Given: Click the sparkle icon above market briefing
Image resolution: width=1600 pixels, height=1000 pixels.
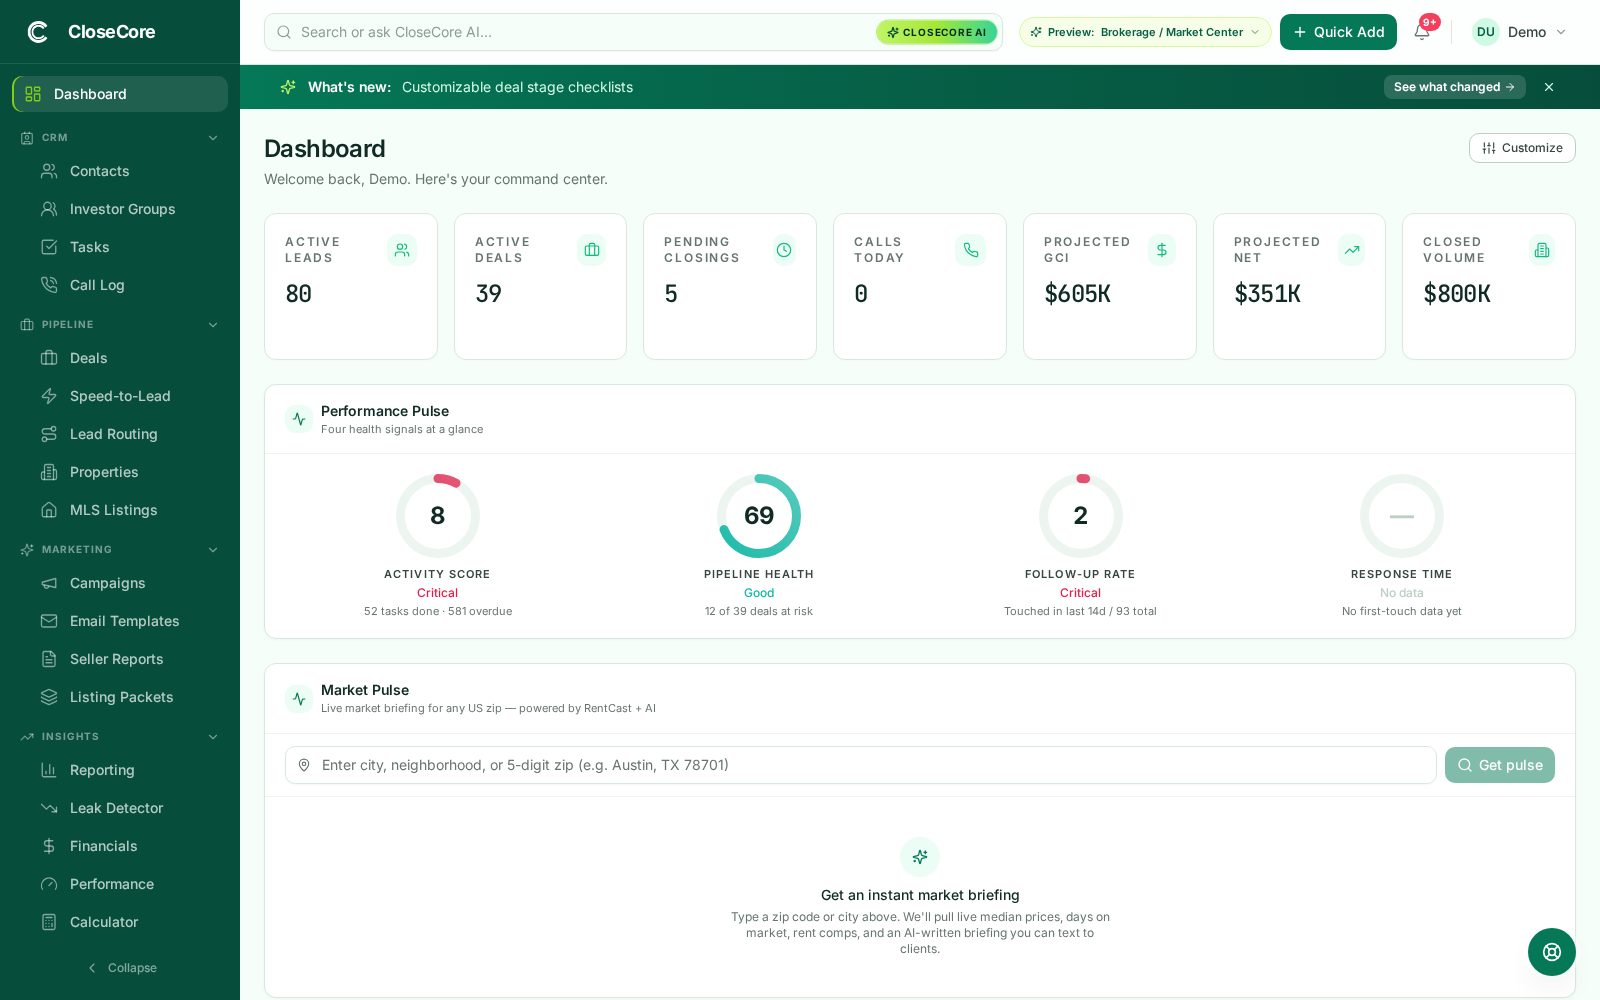Looking at the screenshot, I should click(x=920, y=857).
